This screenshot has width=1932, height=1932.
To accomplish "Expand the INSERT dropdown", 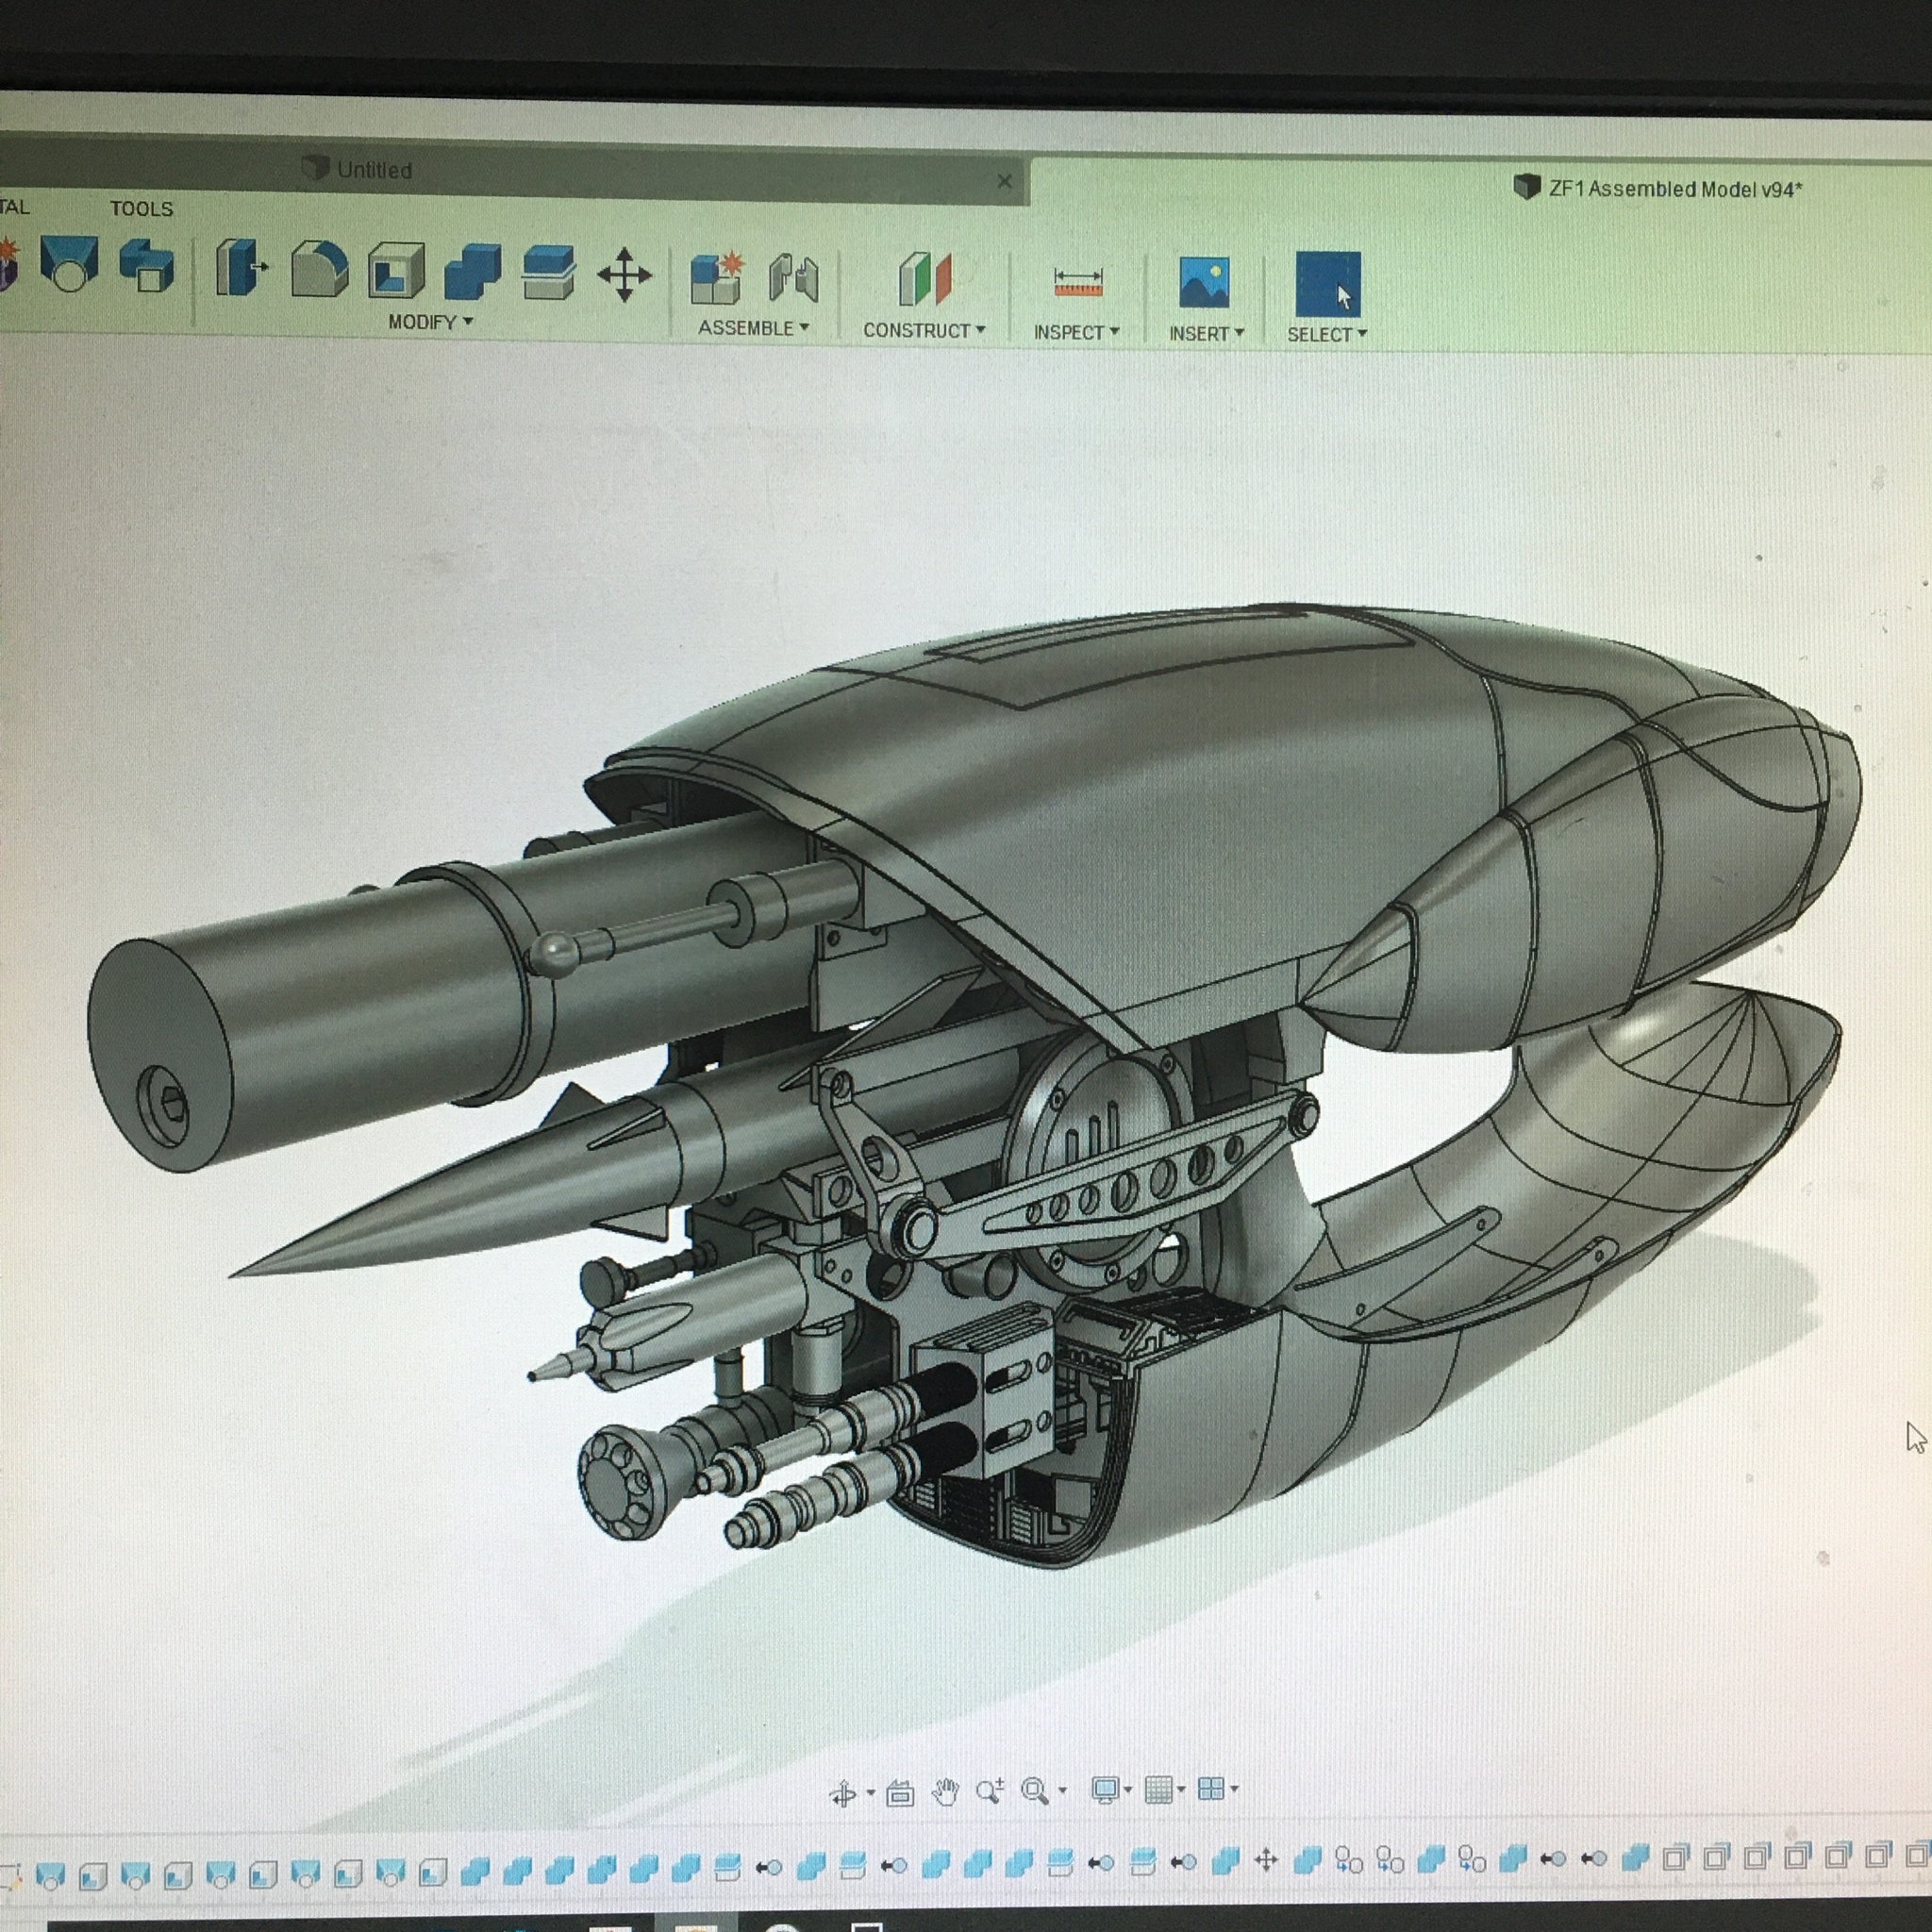I will (x=1206, y=333).
